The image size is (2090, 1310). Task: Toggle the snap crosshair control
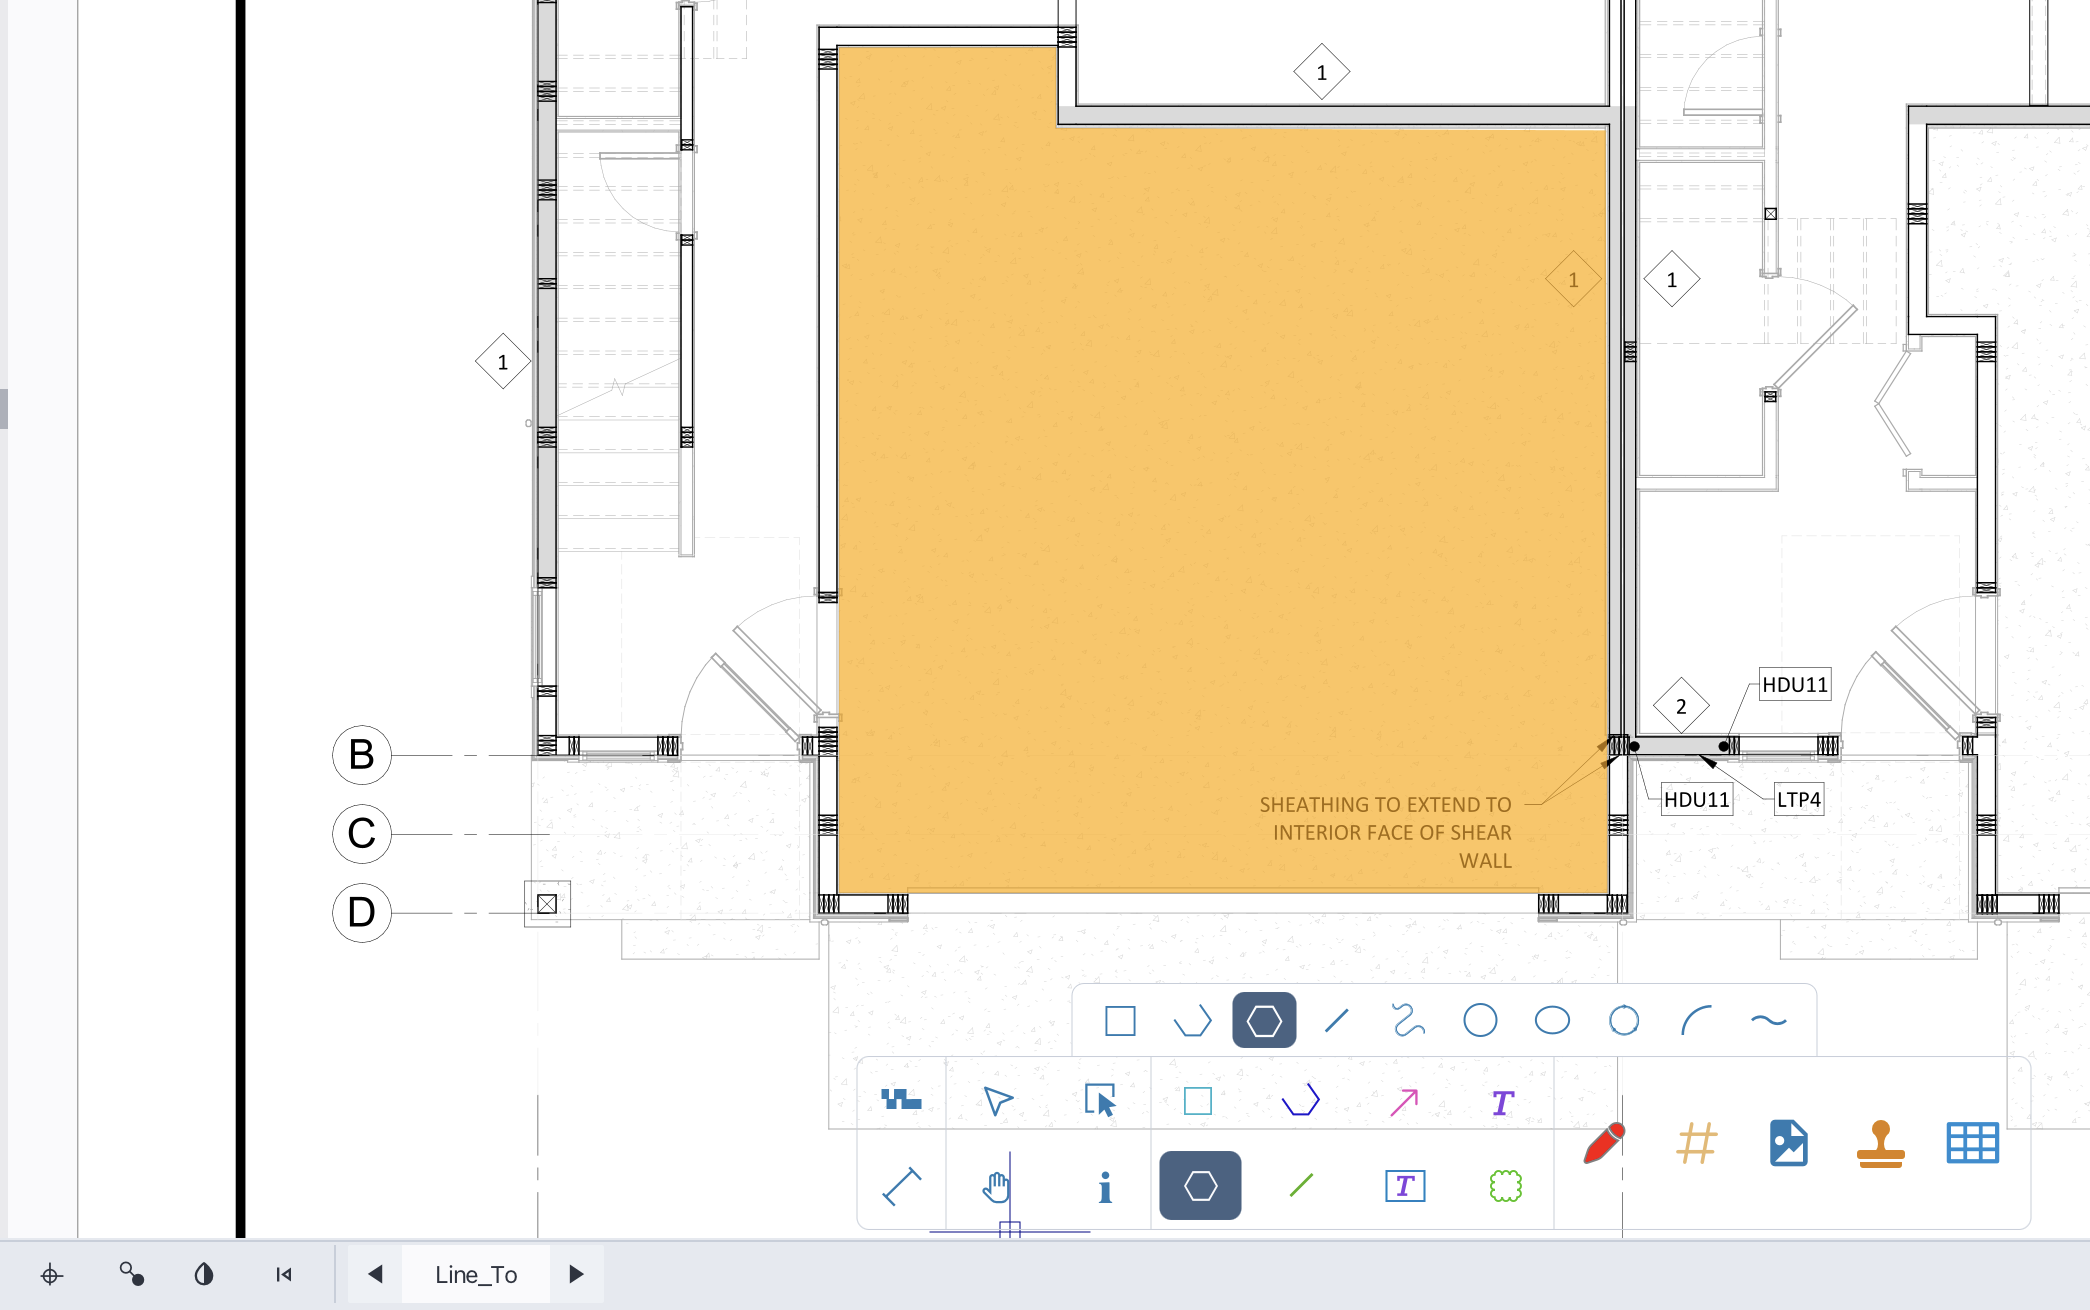pos(50,1274)
